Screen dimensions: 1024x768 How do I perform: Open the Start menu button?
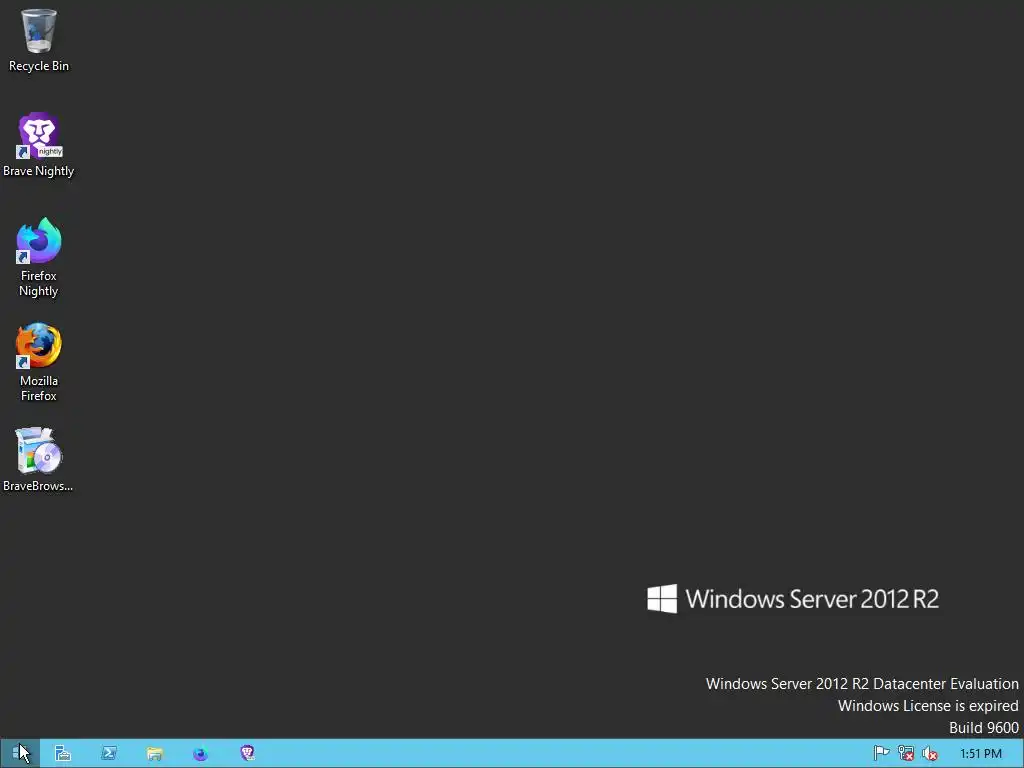[x=20, y=753]
